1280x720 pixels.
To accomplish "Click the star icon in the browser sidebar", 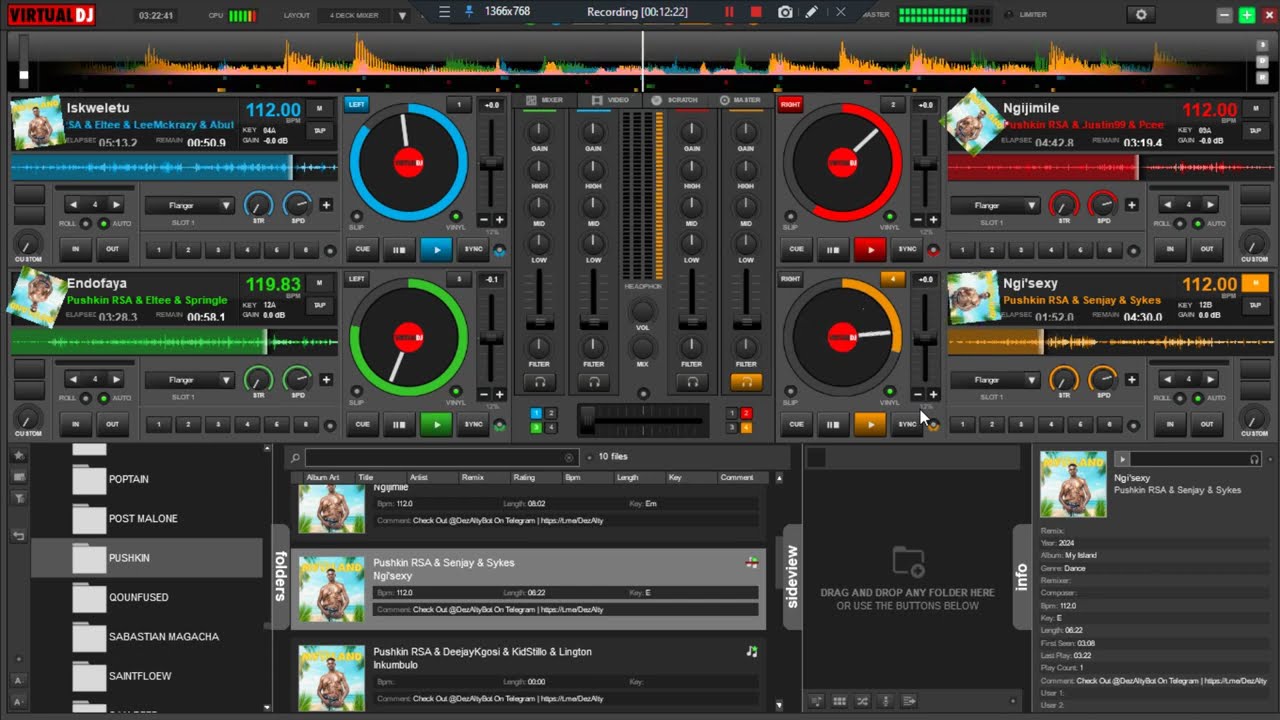I will 19,456.
